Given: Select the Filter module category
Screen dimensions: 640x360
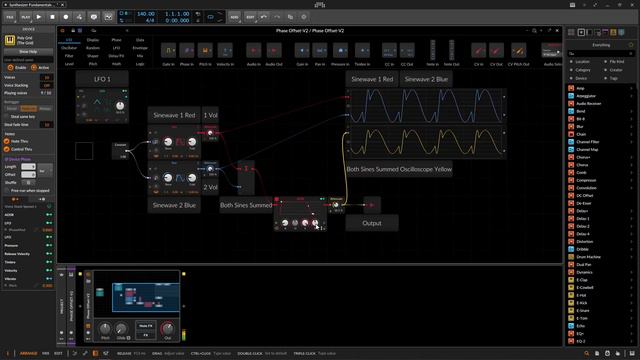Looking at the screenshot, I should click(x=69, y=56).
